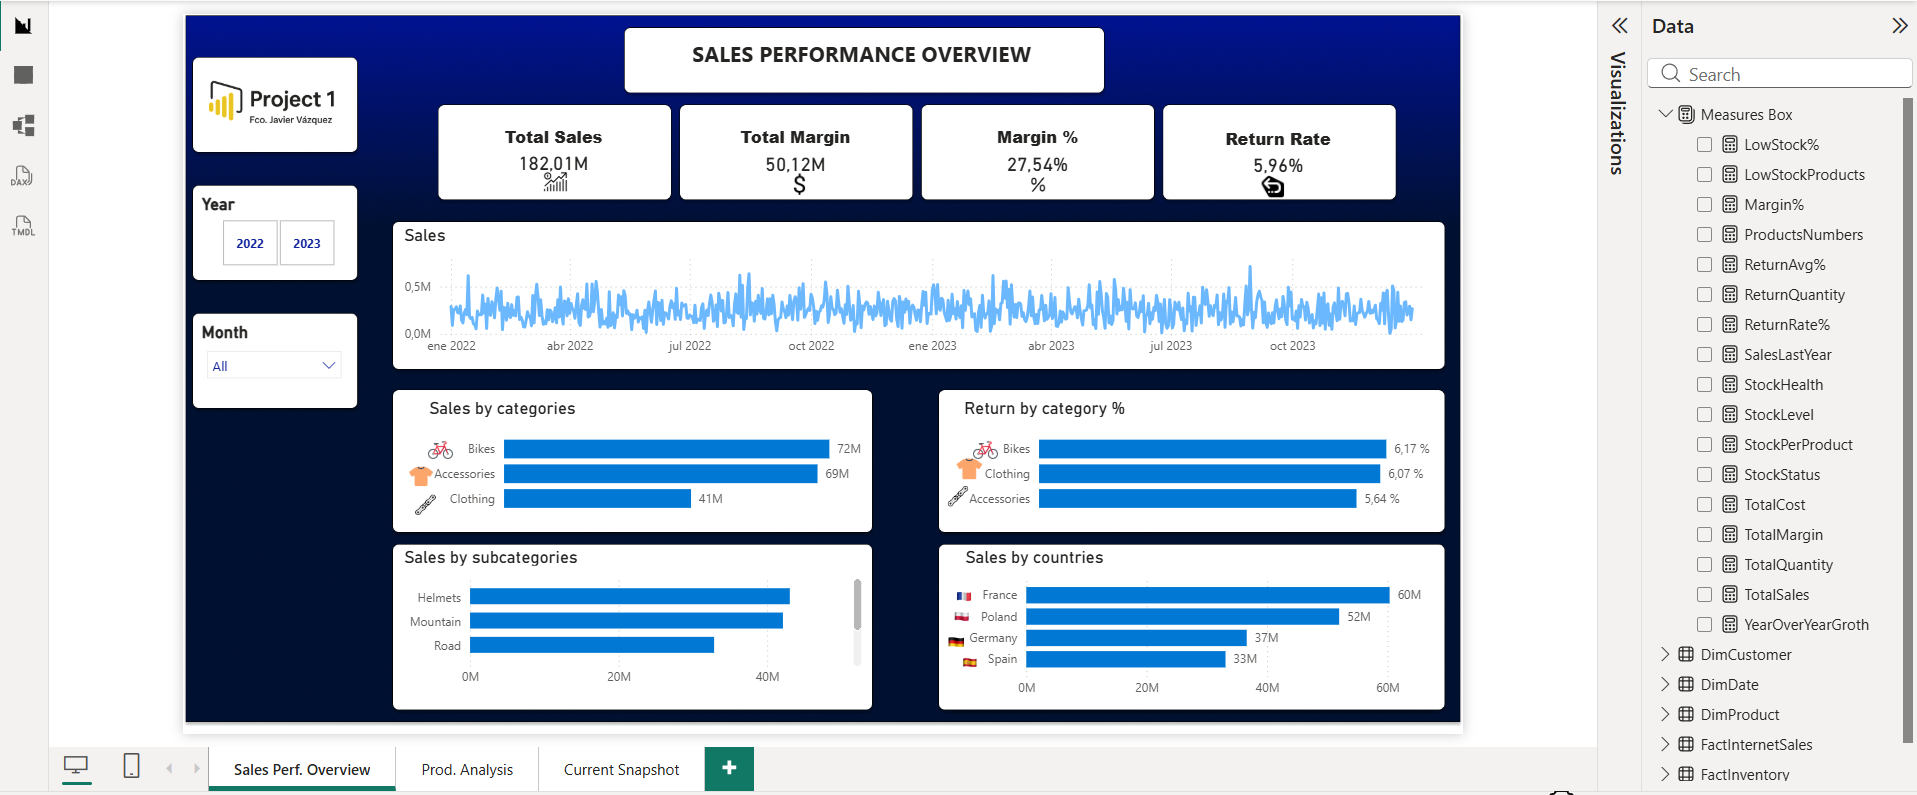Collapse the Measures Box table
Screen dimensions: 1917x795
coord(1665,114)
